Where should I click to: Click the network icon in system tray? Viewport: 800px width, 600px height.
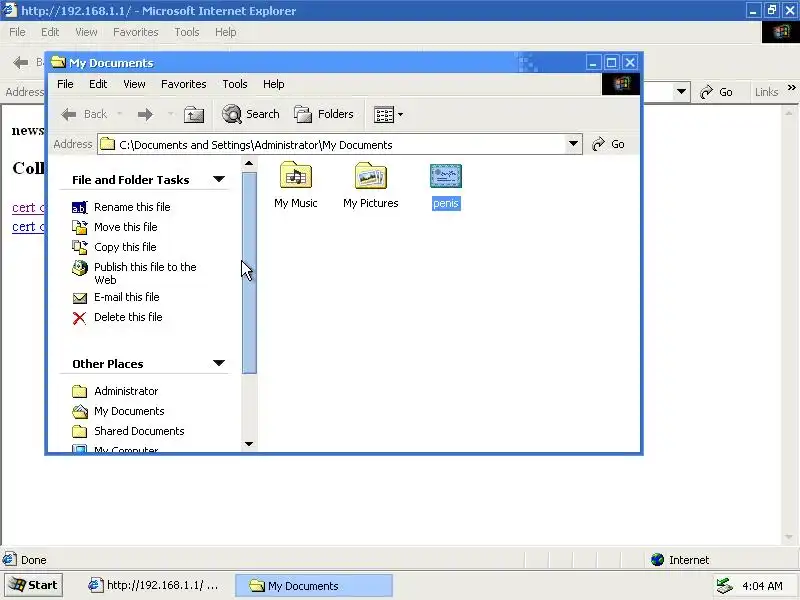click(724, 586)
